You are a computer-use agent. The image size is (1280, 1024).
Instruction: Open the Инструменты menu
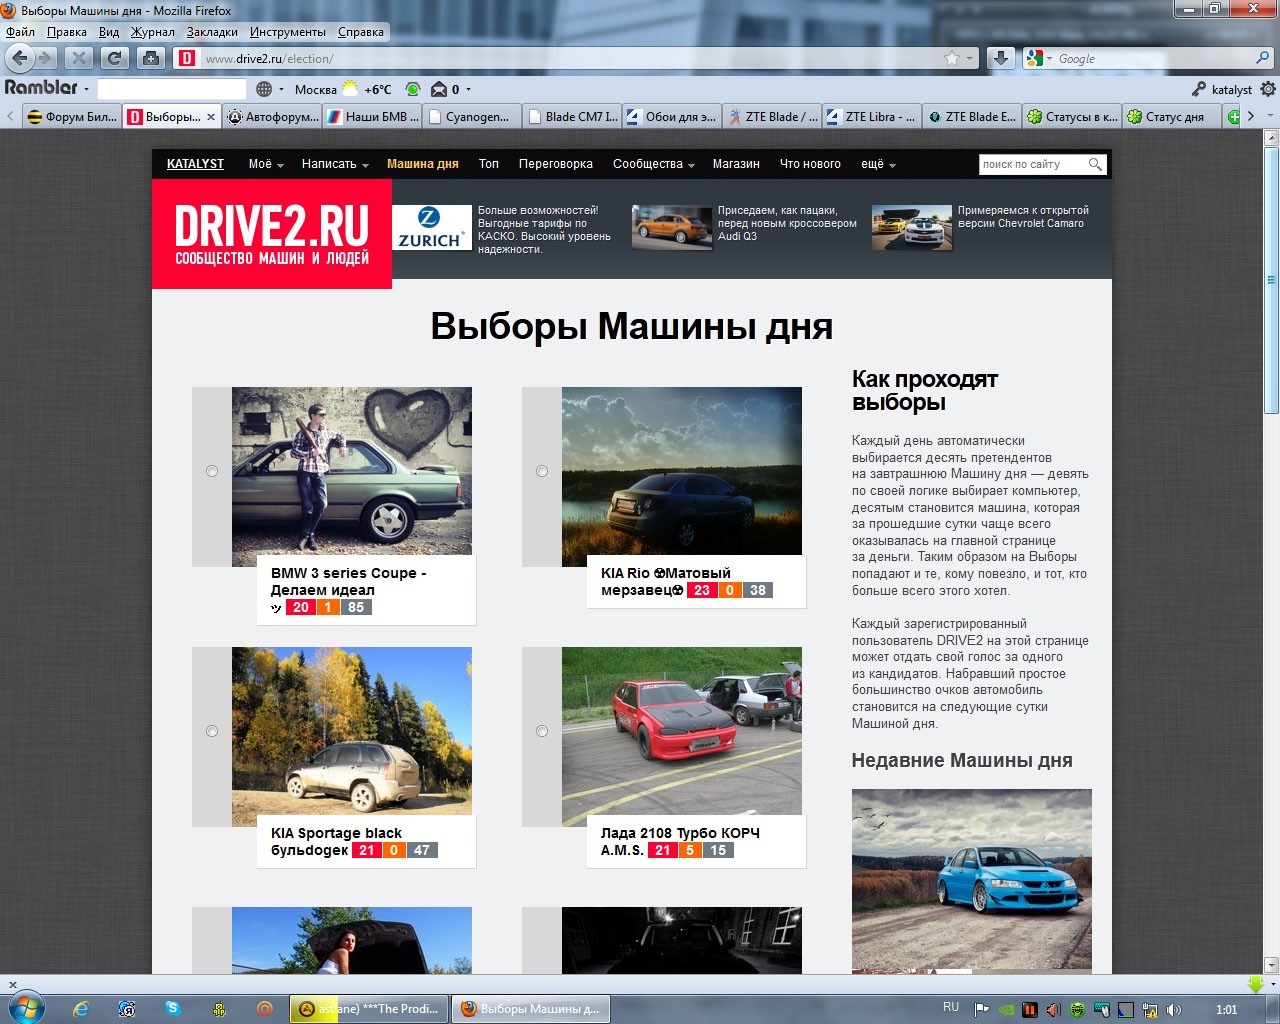tap(288, 32)
